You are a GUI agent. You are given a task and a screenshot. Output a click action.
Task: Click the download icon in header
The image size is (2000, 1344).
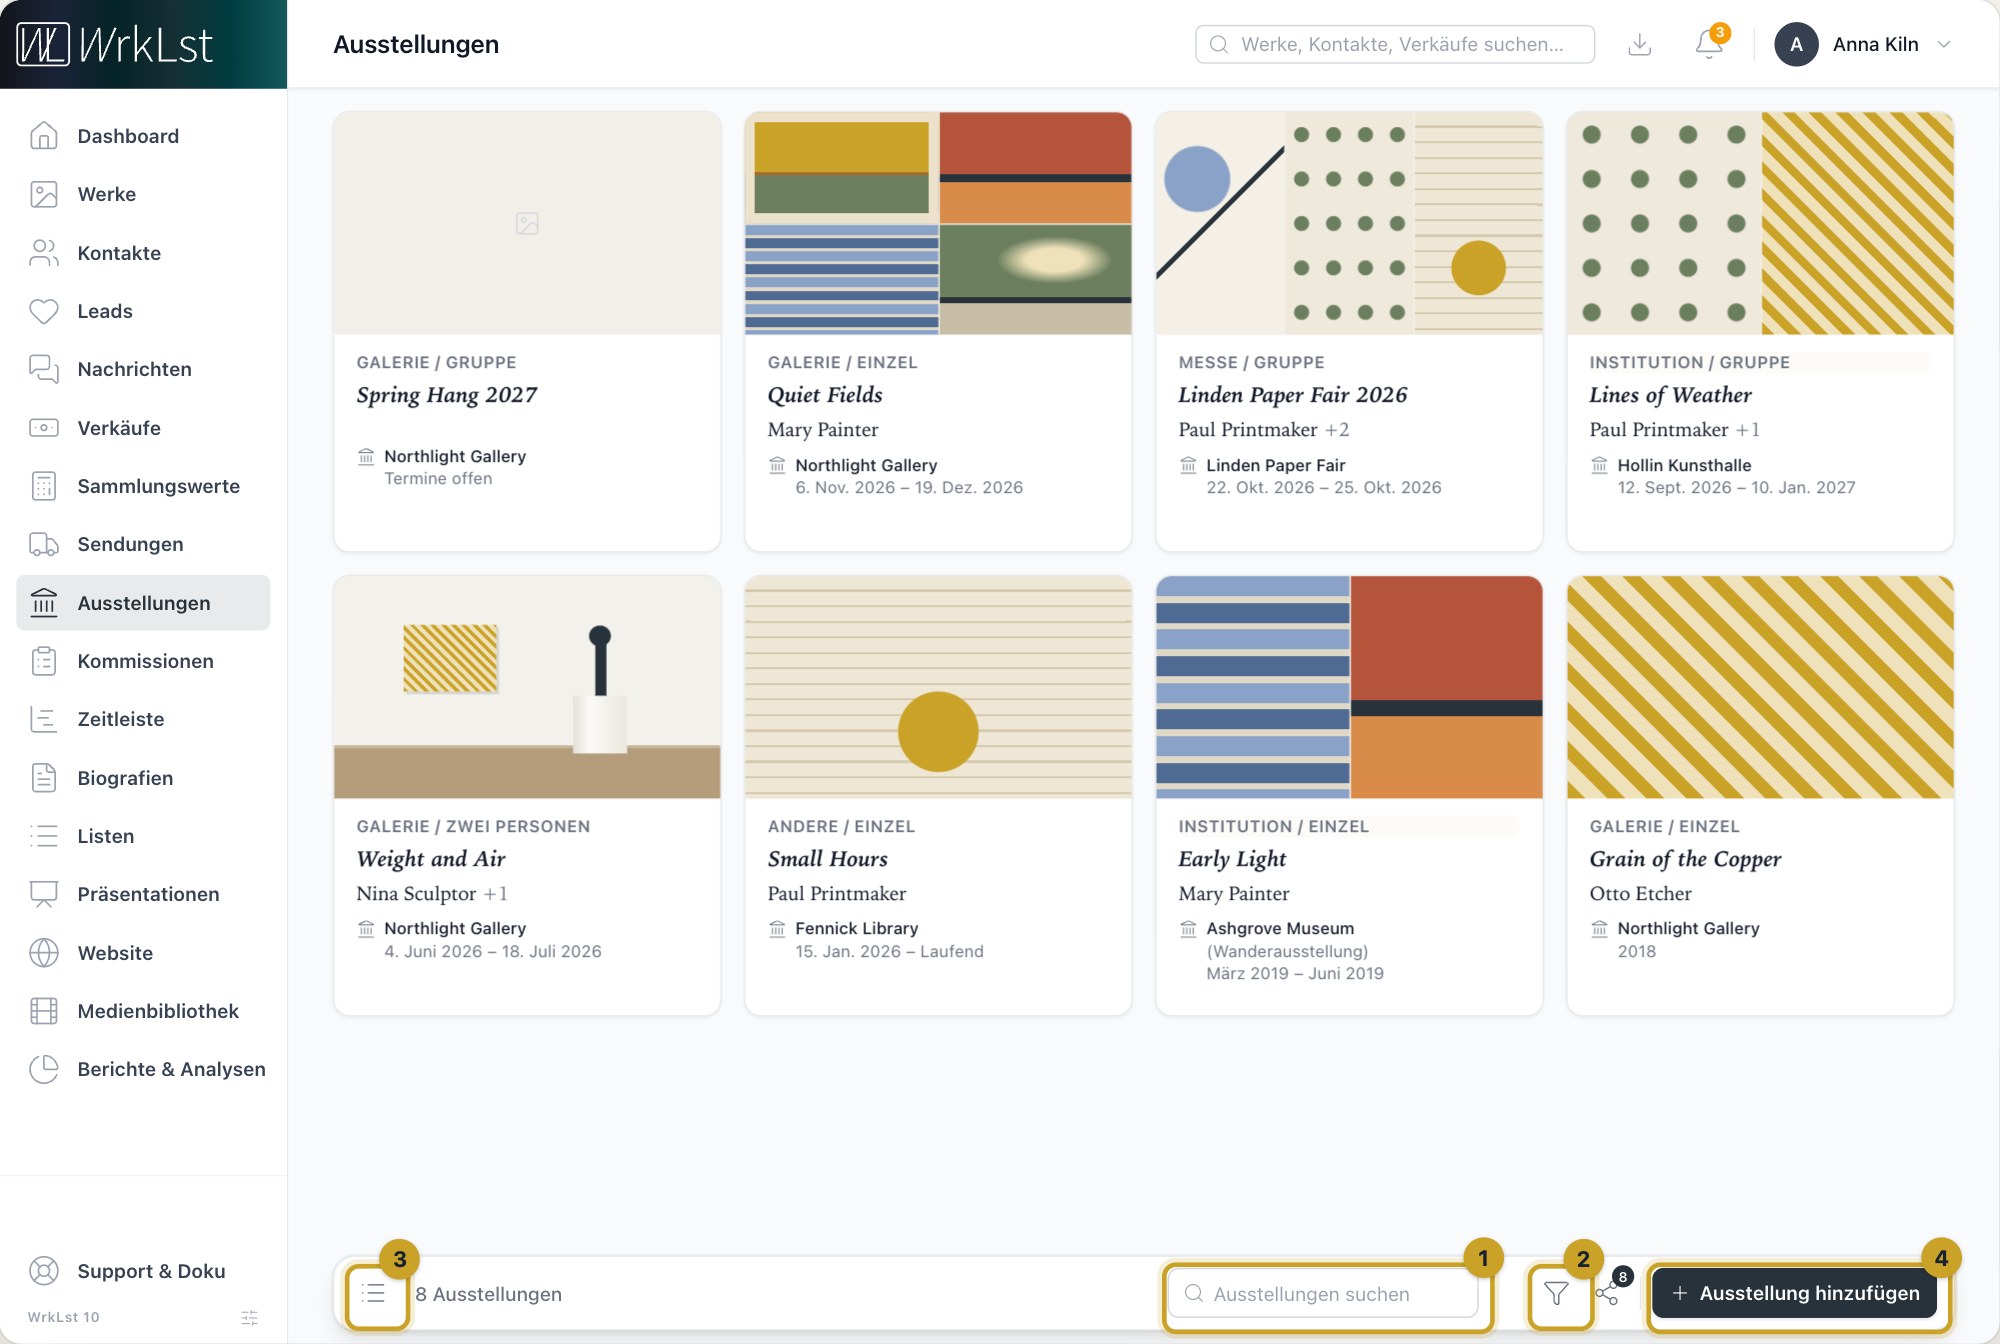pyautogui.click(x=1640, y=44)
